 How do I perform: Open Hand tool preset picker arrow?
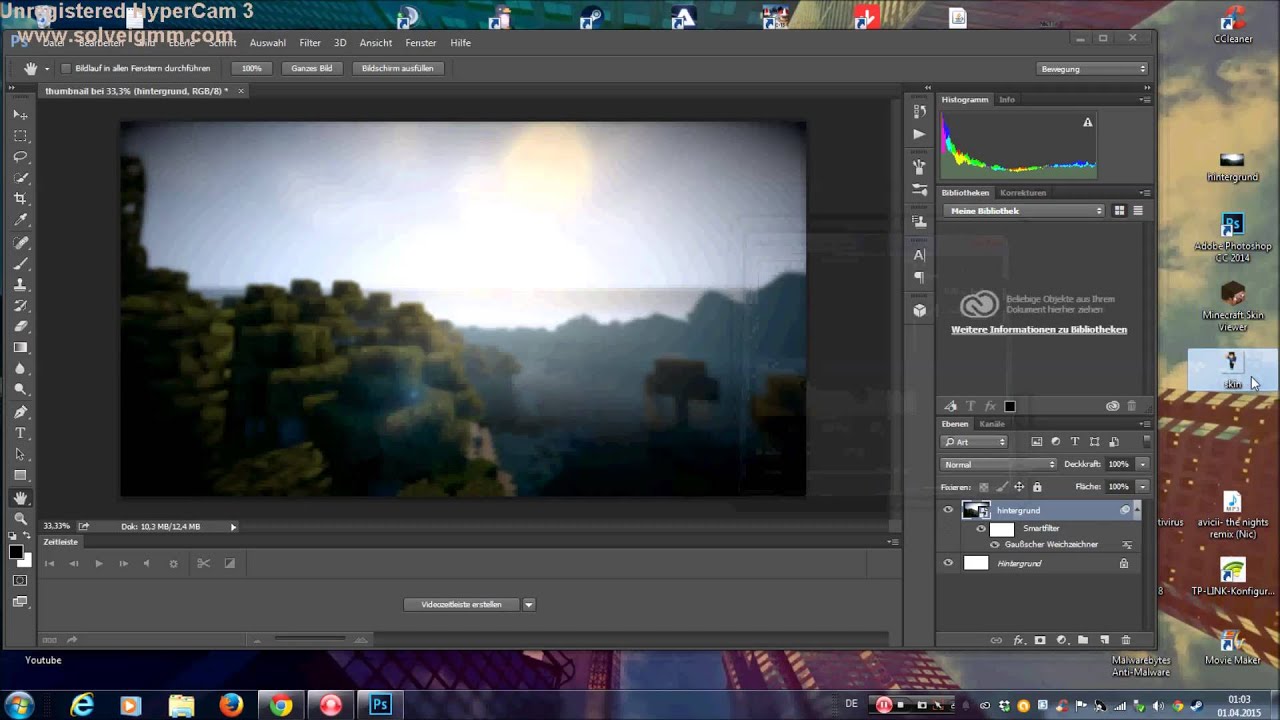[x=45, y=69]
